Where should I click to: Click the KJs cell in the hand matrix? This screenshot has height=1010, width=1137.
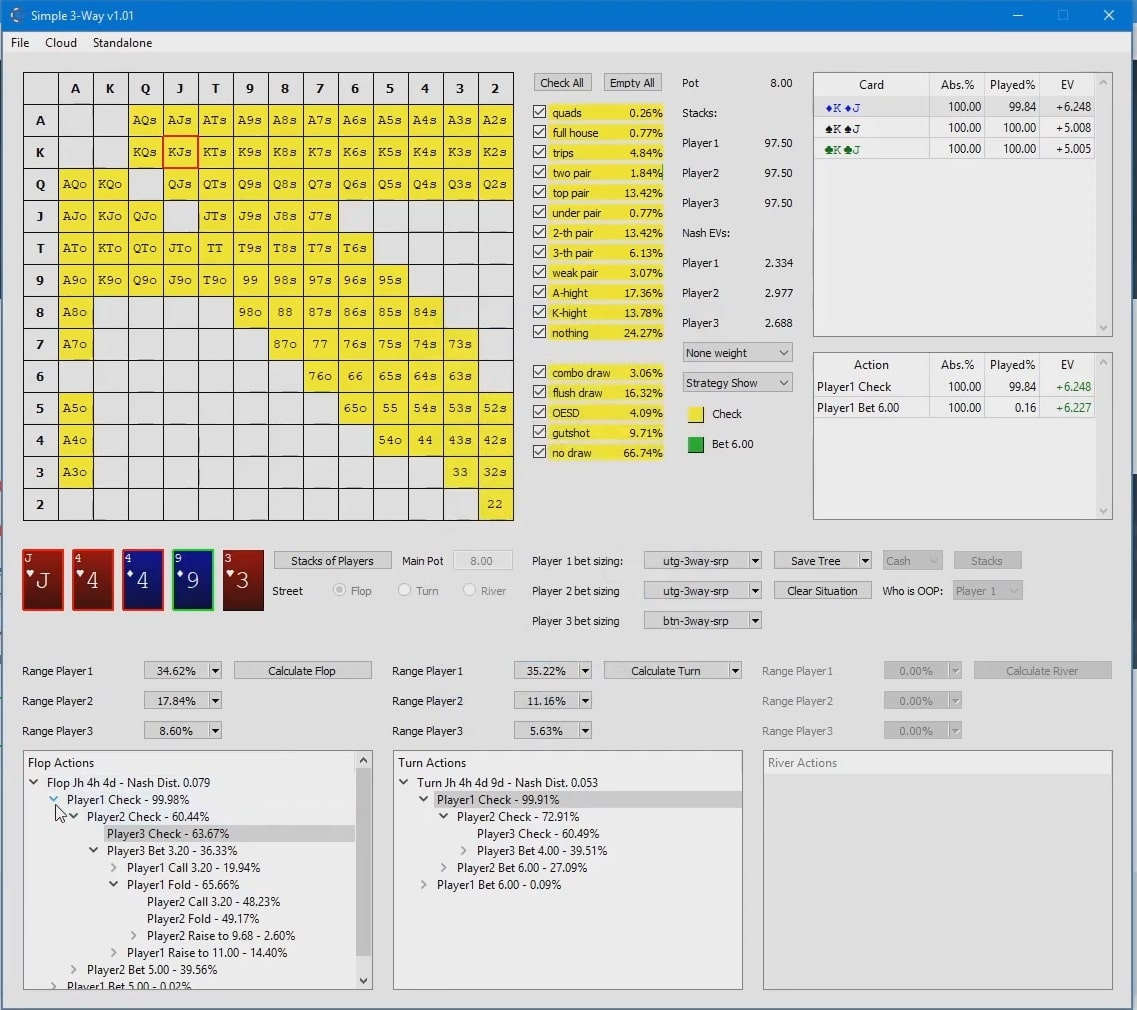[180, 152]
